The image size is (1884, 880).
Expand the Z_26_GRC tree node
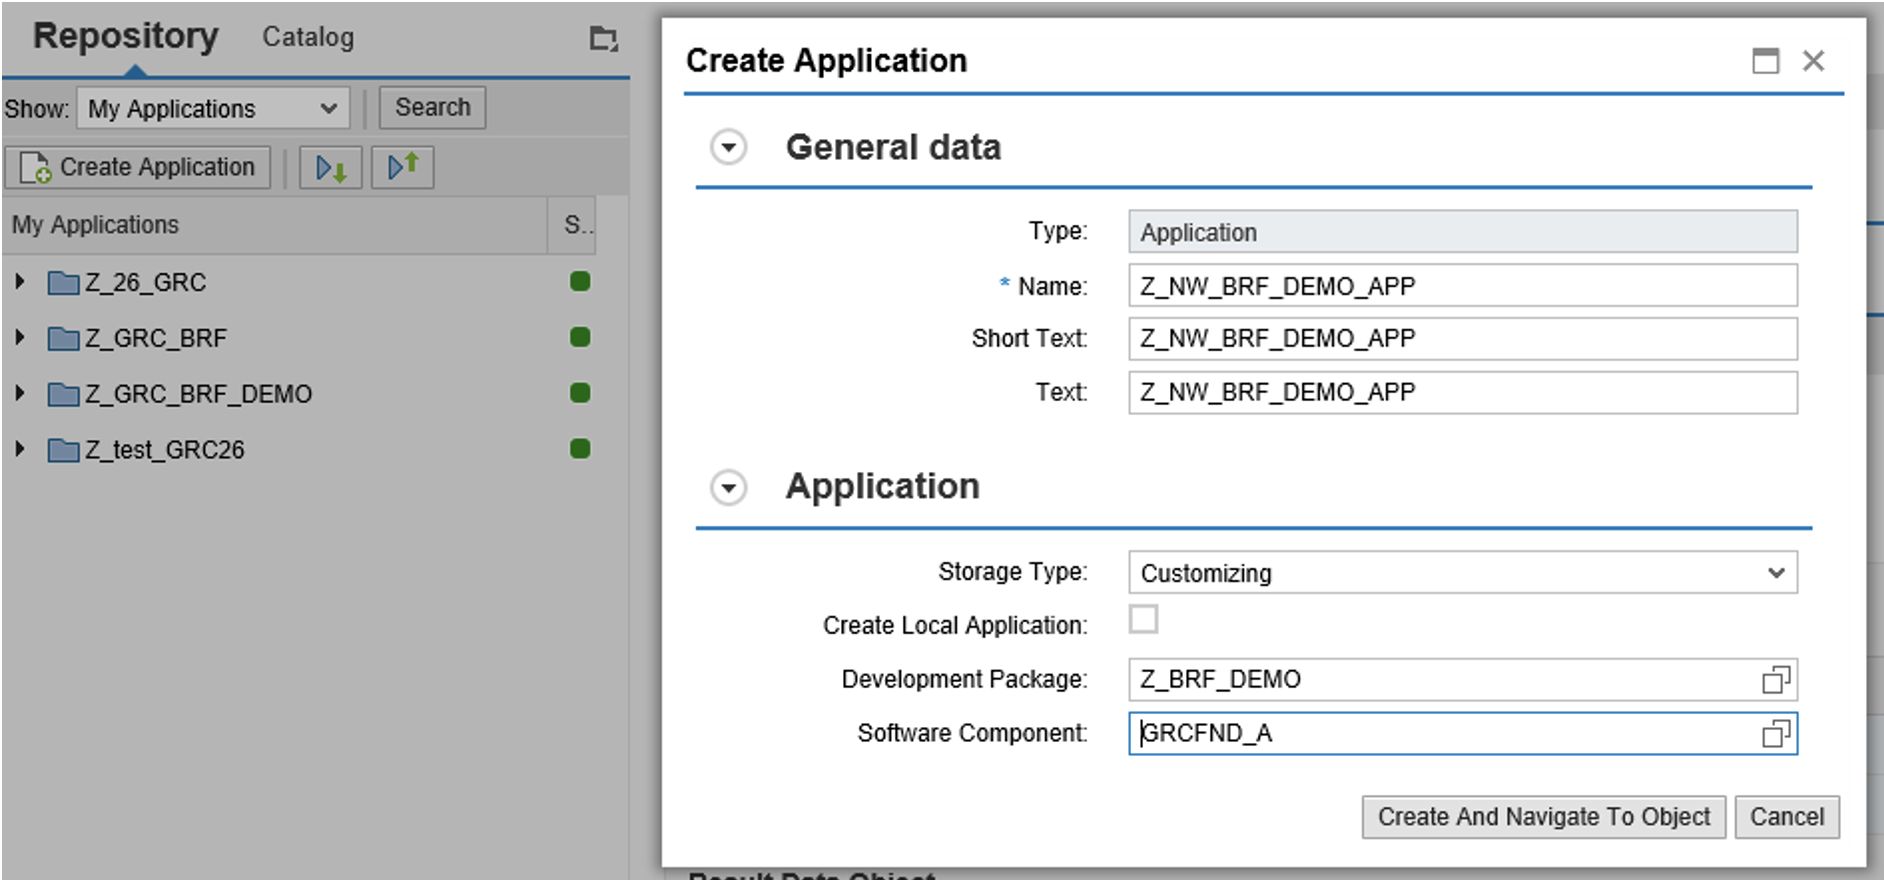(x=19, y=282)
